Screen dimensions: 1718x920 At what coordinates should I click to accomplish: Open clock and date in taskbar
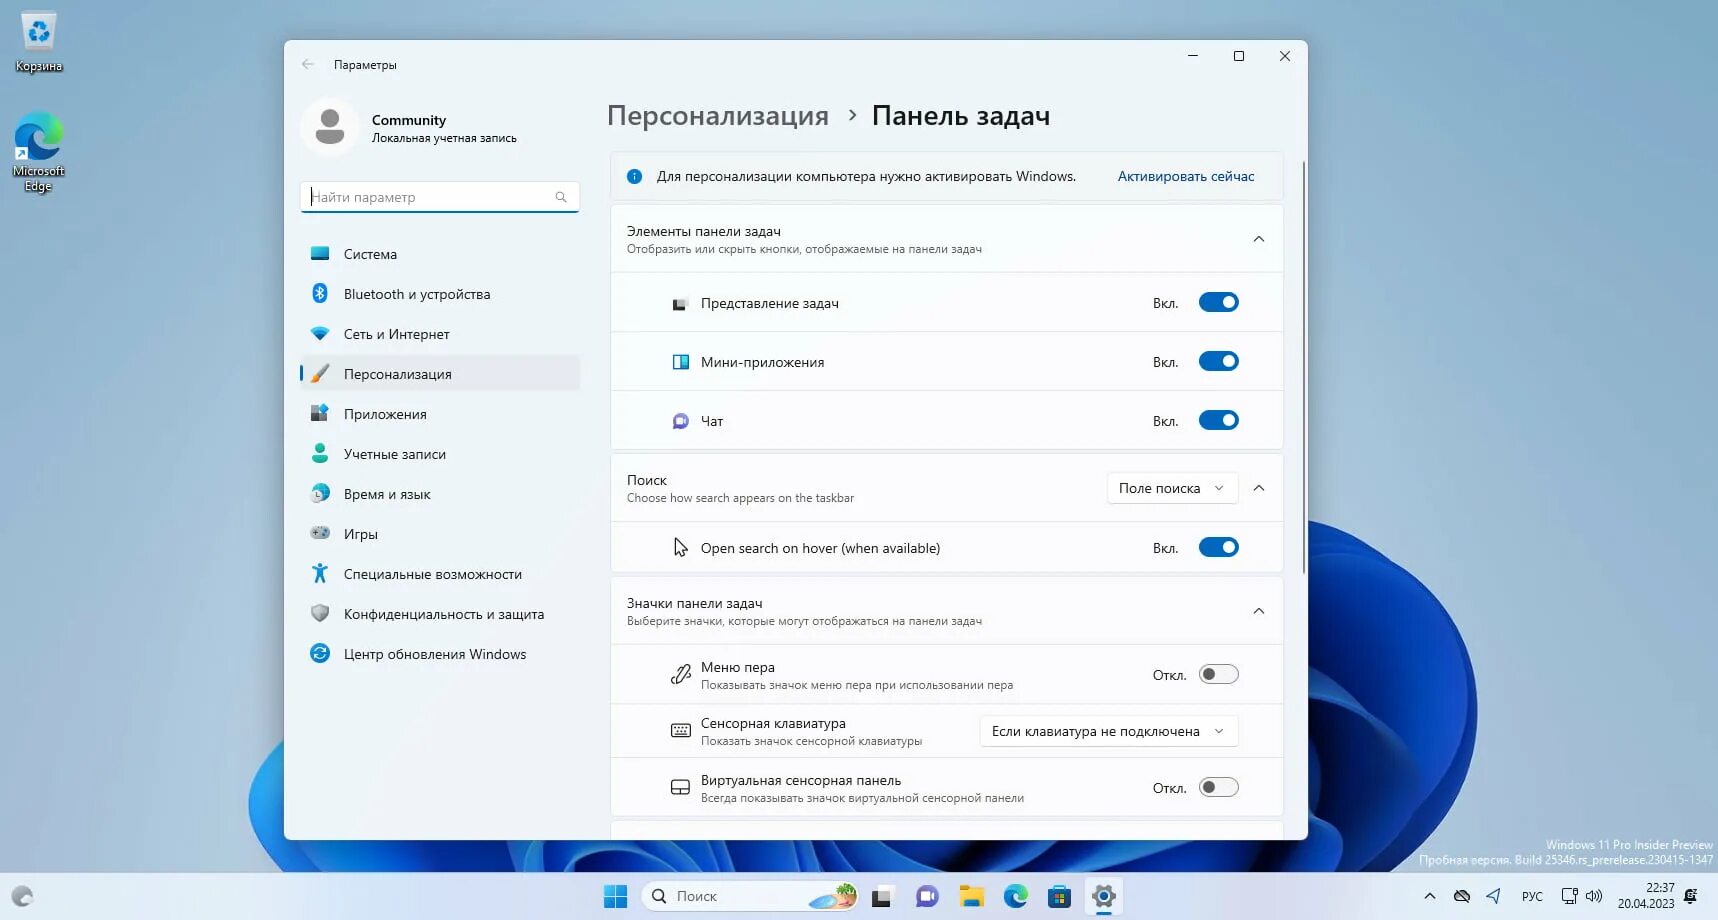pyautogui.click(x=1646, y=896)
